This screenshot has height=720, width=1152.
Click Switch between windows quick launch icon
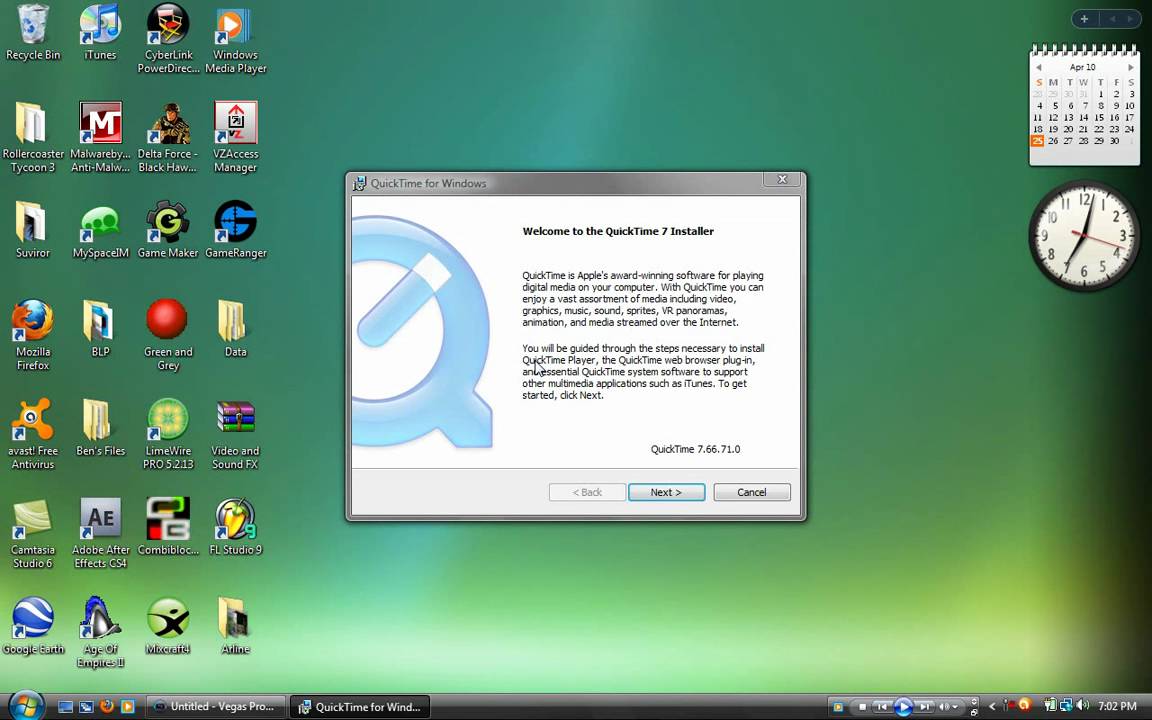86,707
